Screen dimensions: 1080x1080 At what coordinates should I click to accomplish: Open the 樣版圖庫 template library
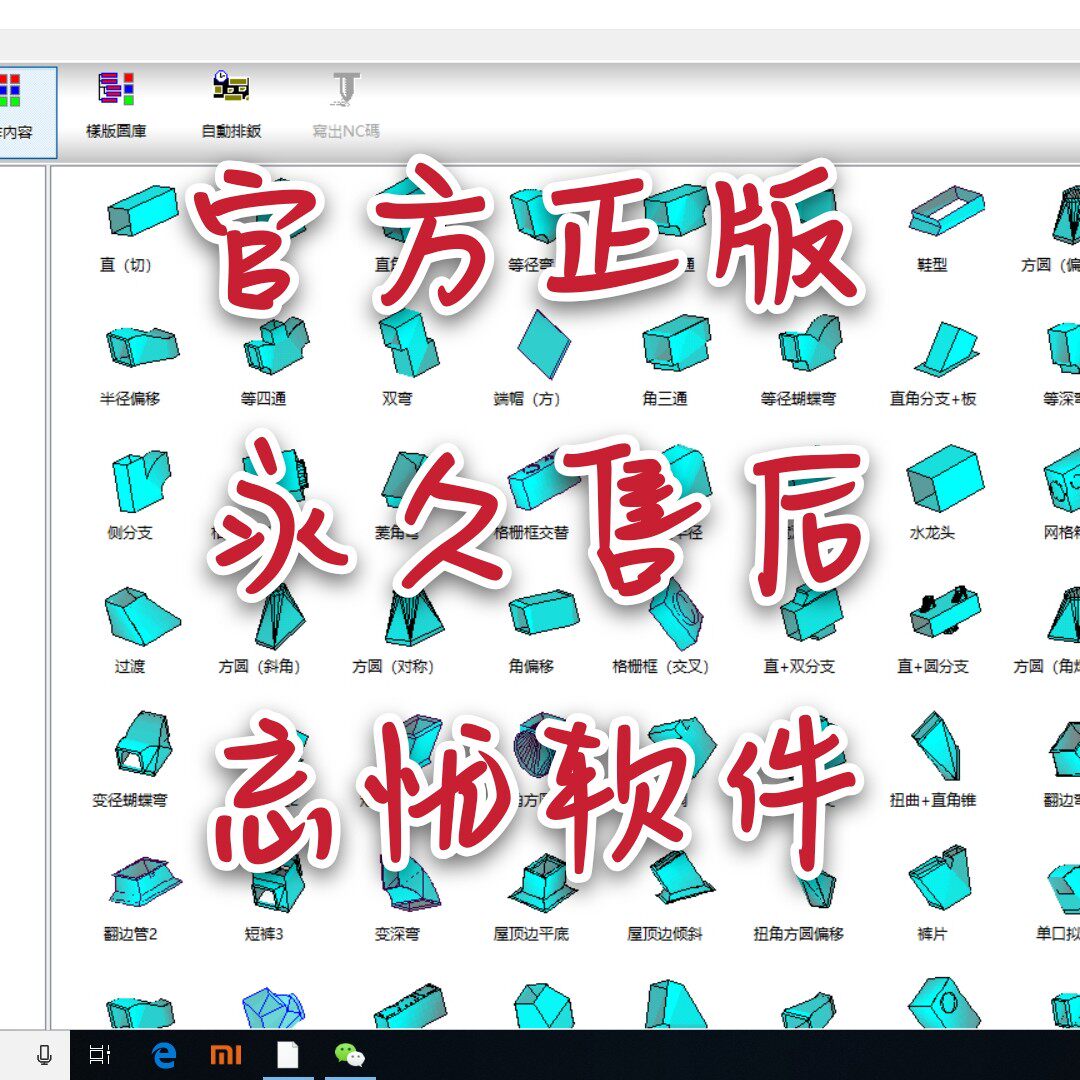tap(116, 105)
